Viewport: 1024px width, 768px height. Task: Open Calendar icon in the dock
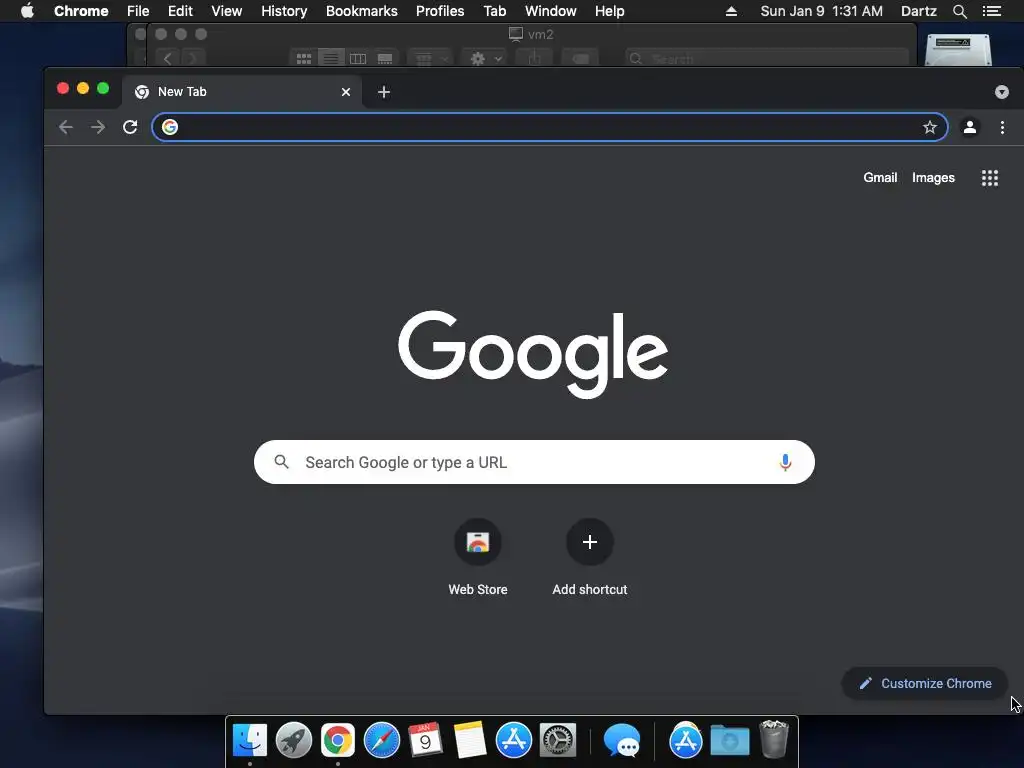point(426,741)
